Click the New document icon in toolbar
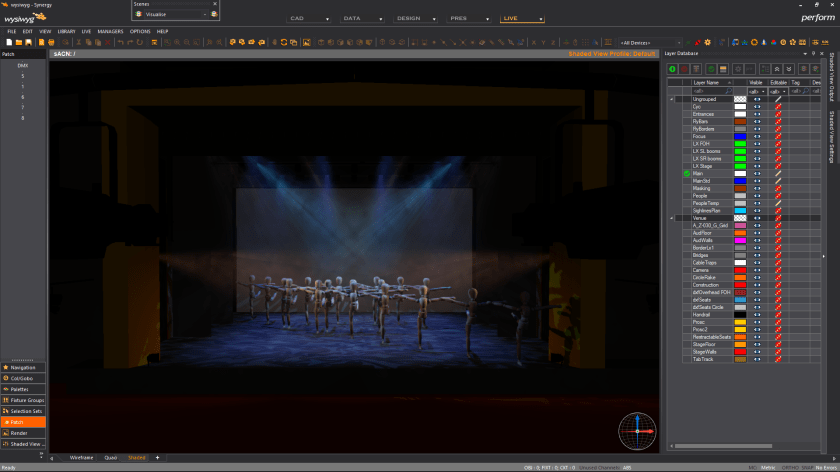 9,42
